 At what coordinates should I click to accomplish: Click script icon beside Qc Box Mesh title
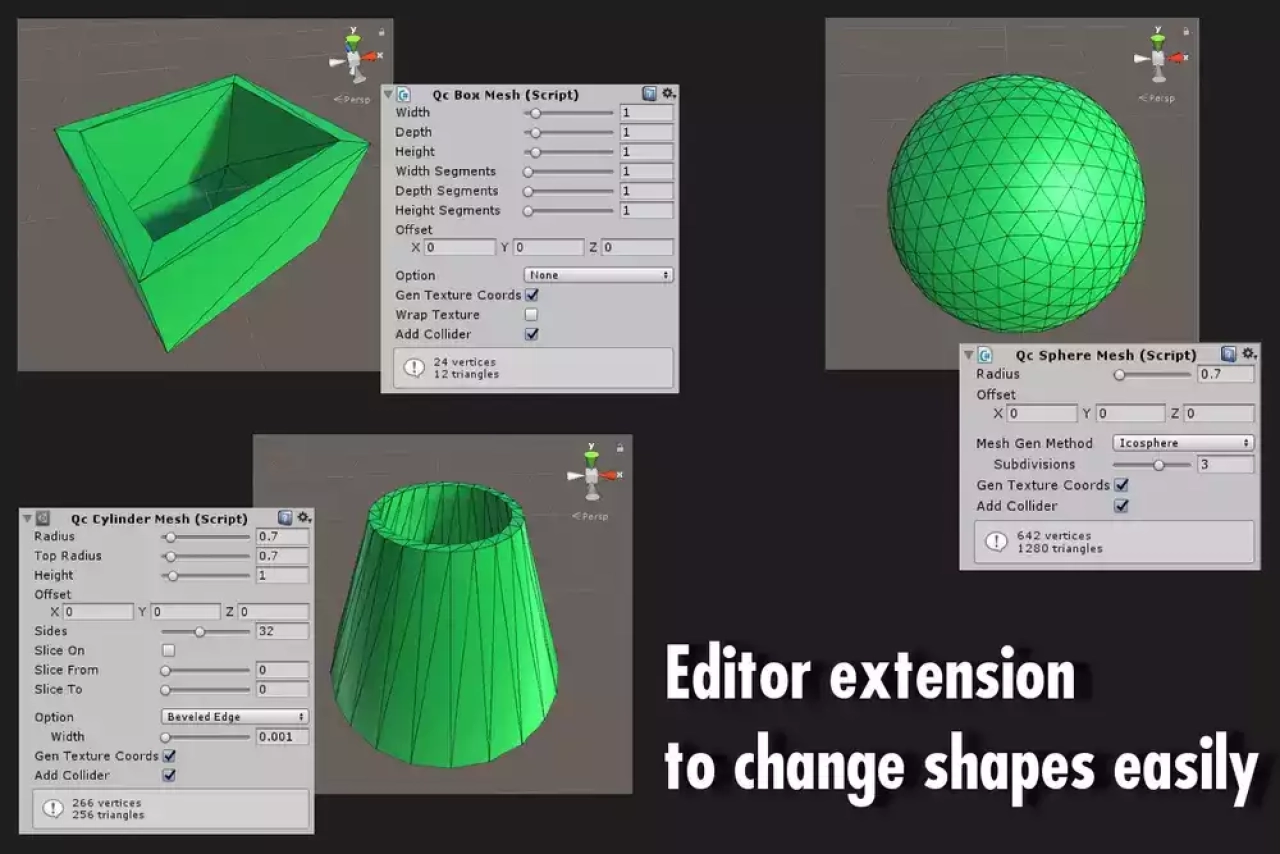tap(404, 95)
